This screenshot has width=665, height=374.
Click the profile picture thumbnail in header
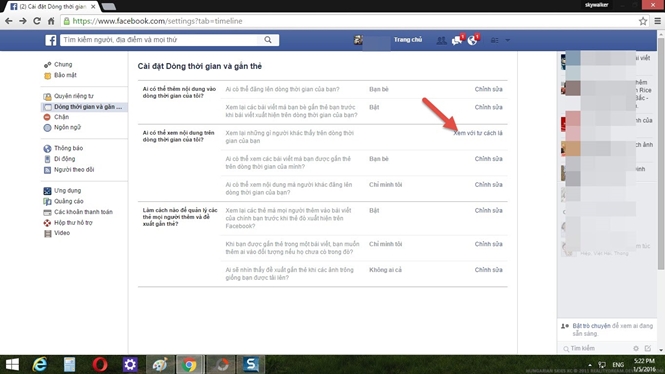358,40
